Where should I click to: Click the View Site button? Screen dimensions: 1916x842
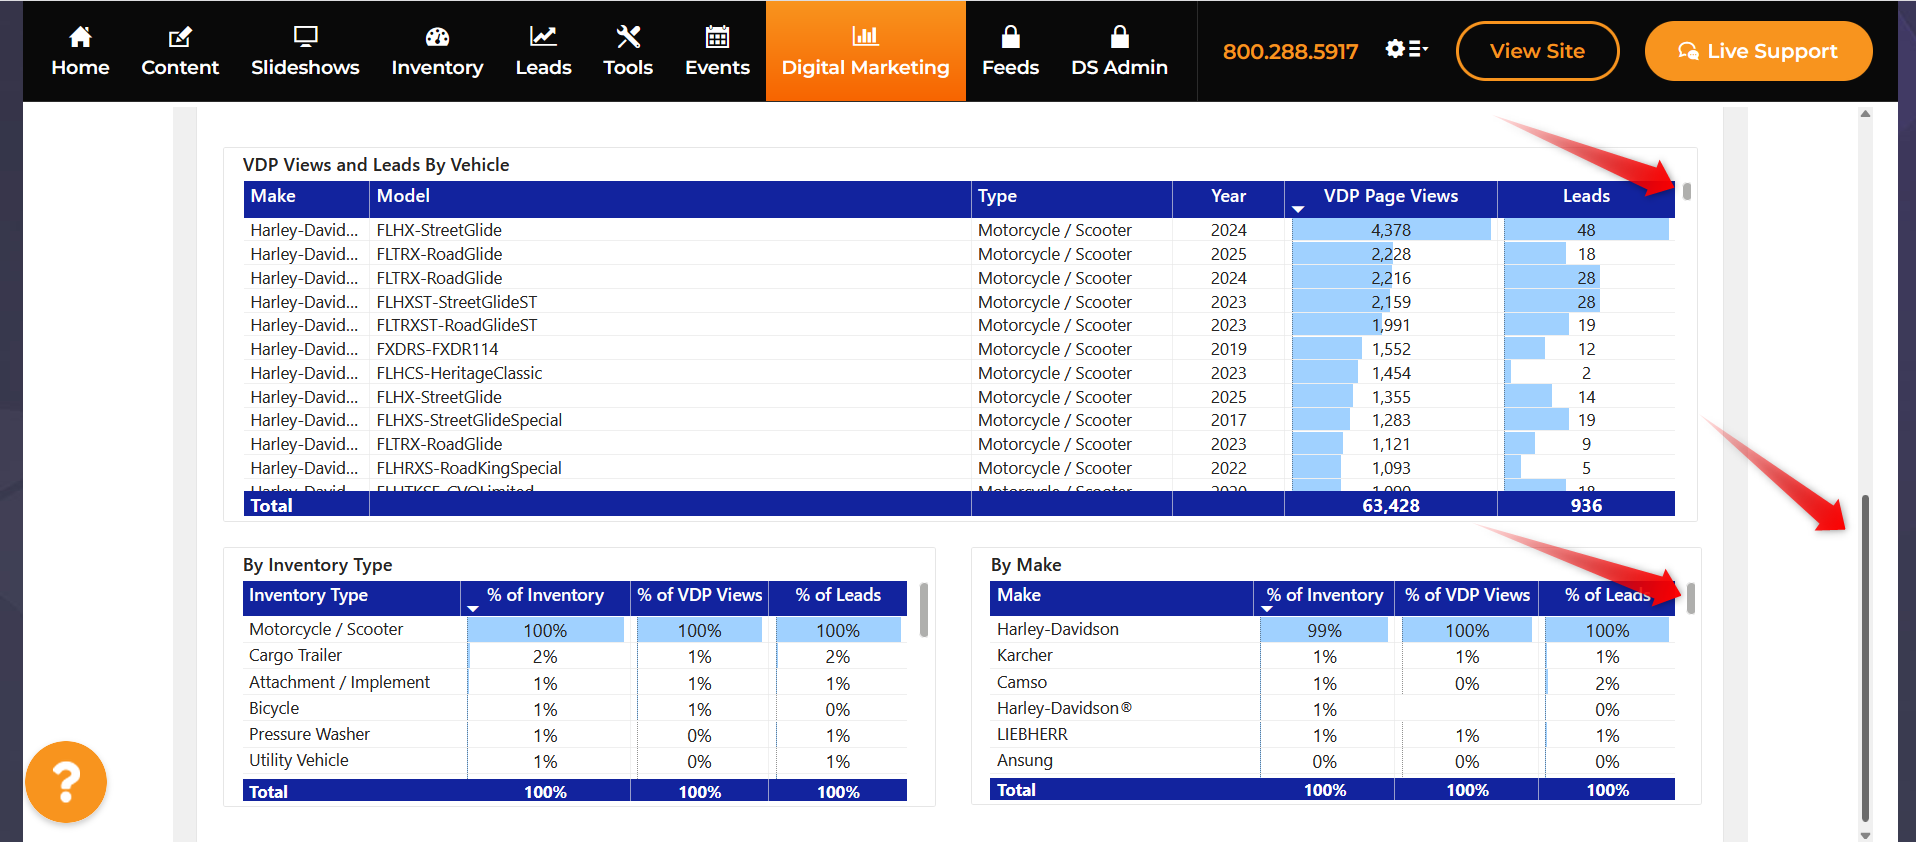coord(1537,51)
